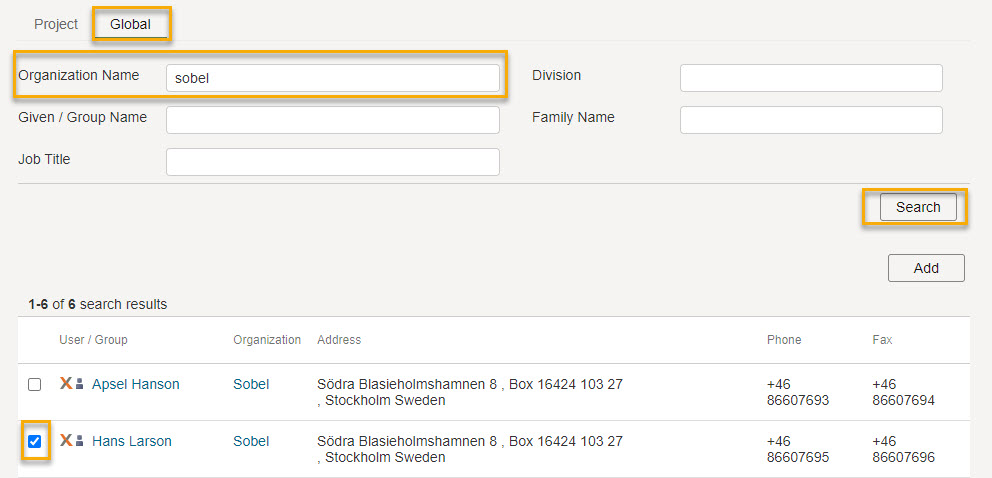Image resolution: width=992 pixels, height=478 pixels.
Task: Open Sobel organization link in Hans Larson row
Action: point(251,441)
